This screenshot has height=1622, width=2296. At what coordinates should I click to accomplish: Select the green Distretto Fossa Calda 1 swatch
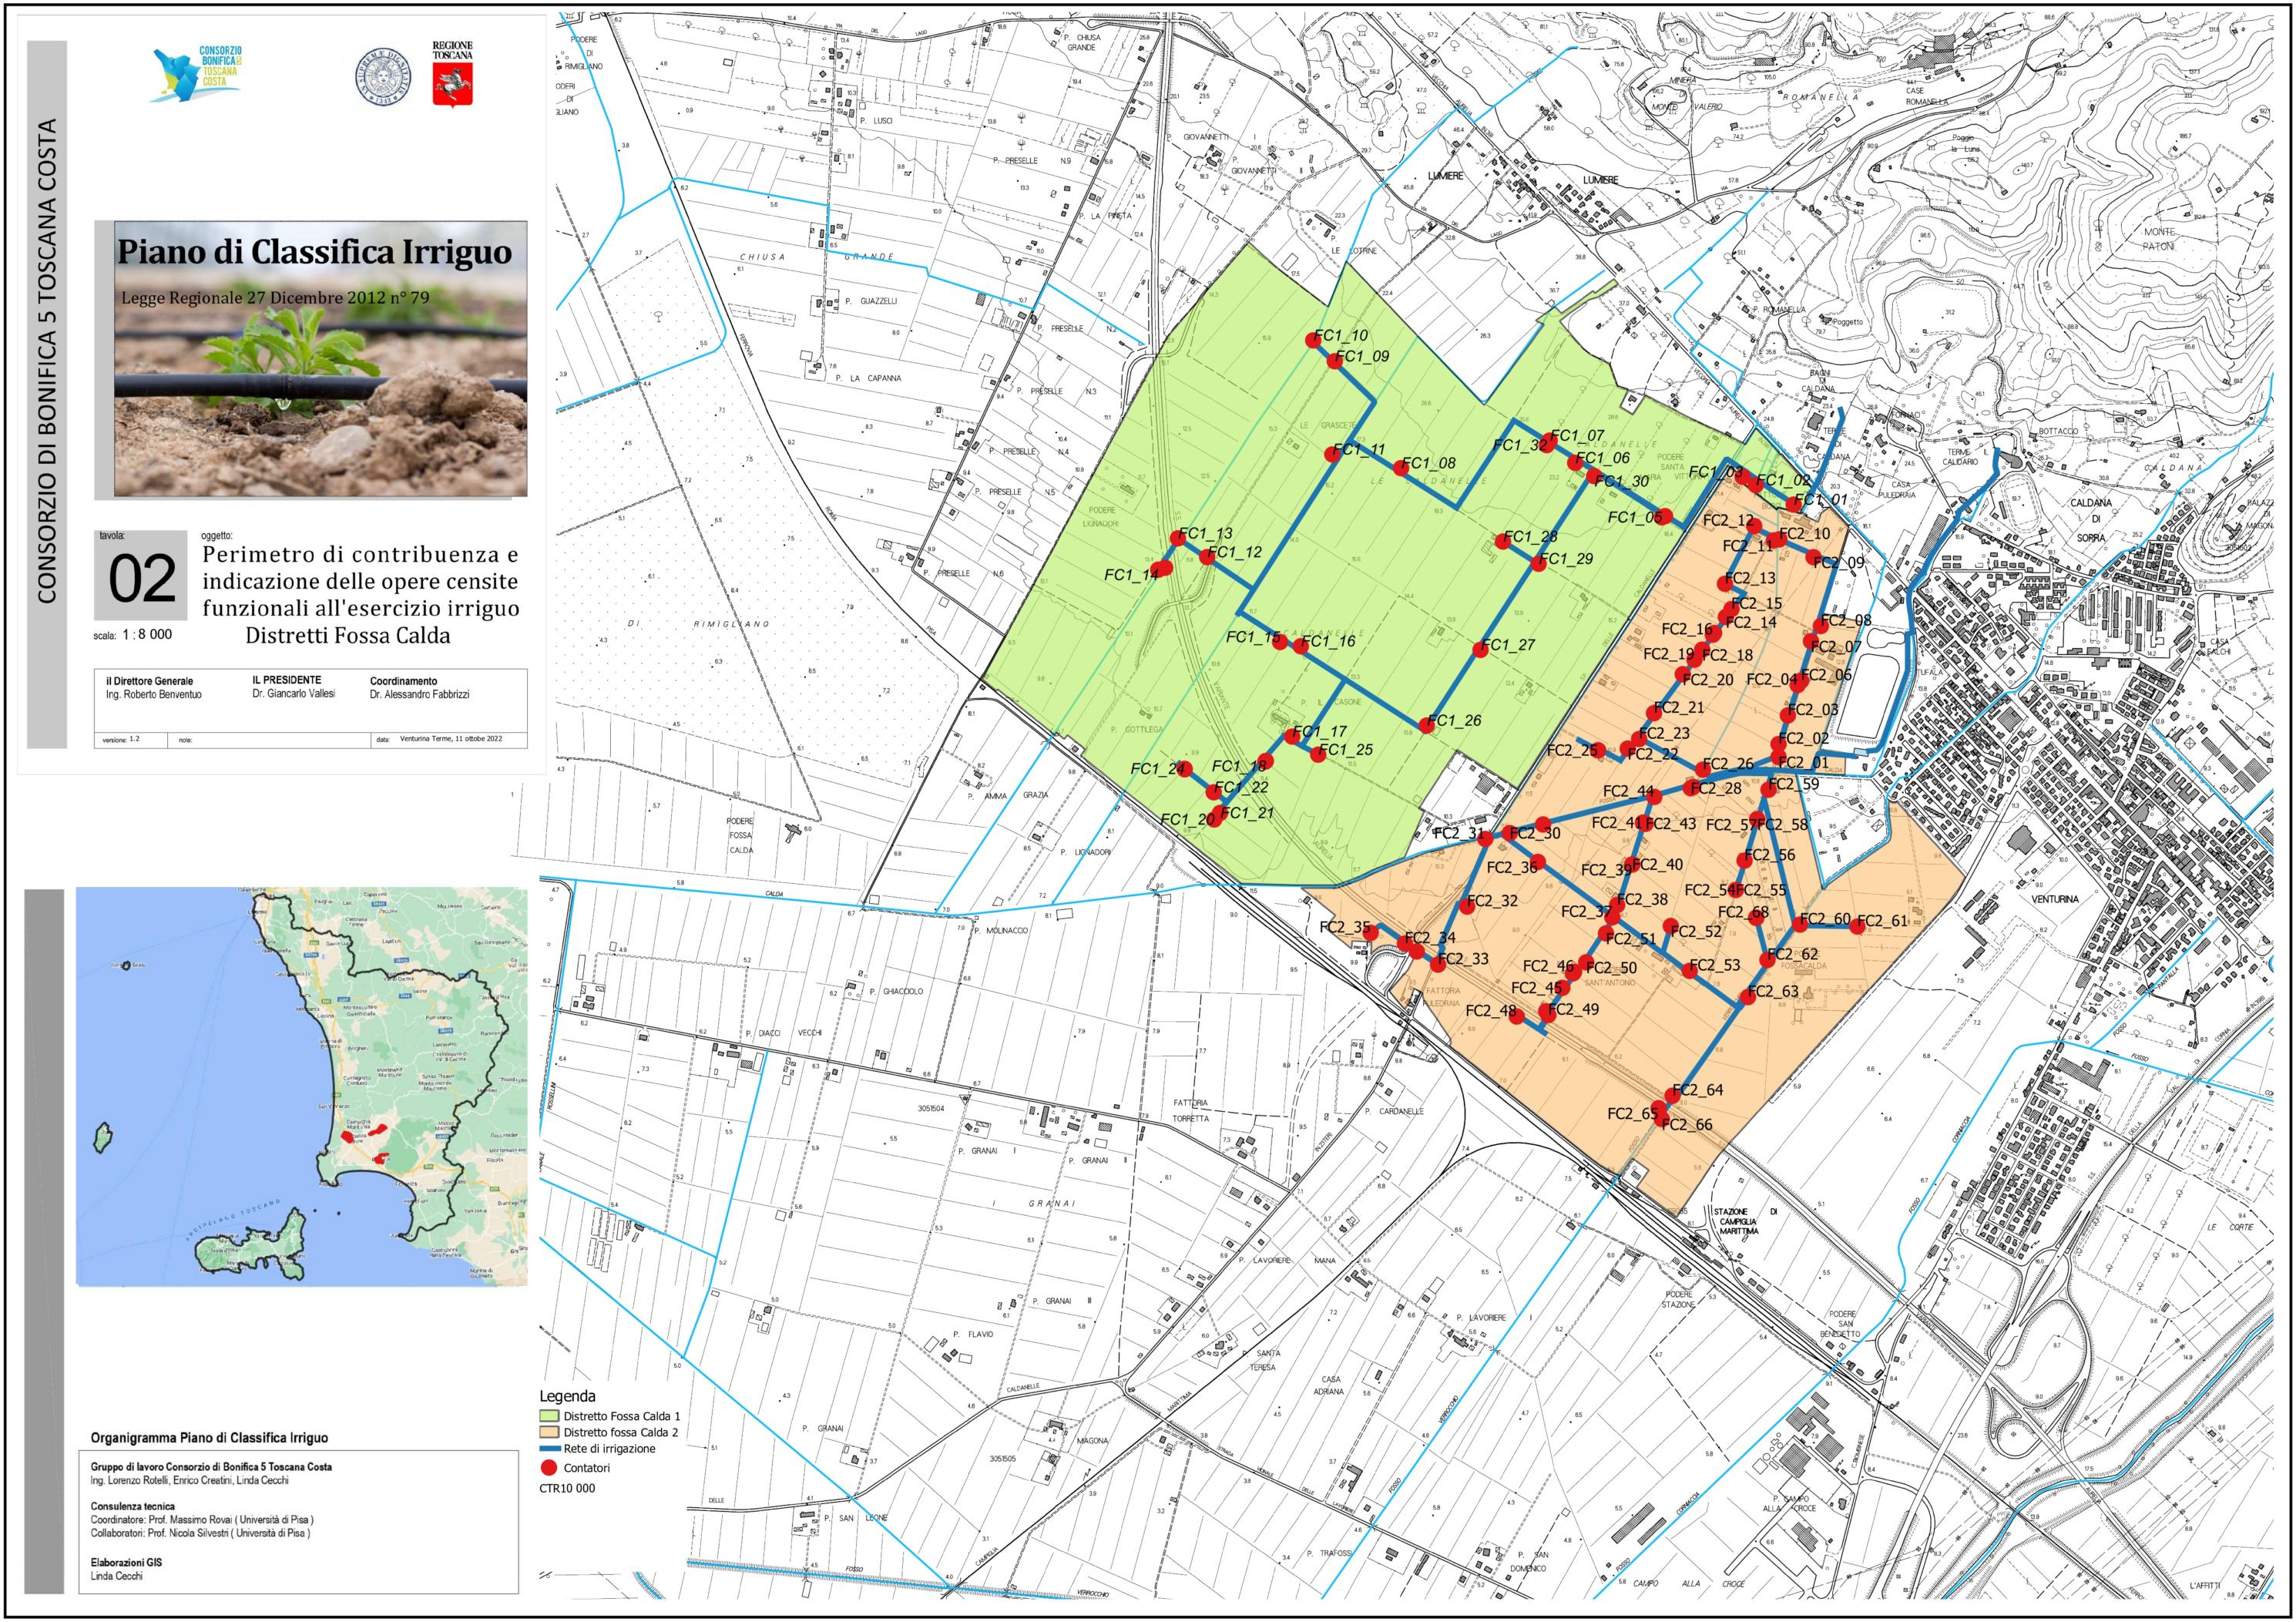tap(548, 1416)
